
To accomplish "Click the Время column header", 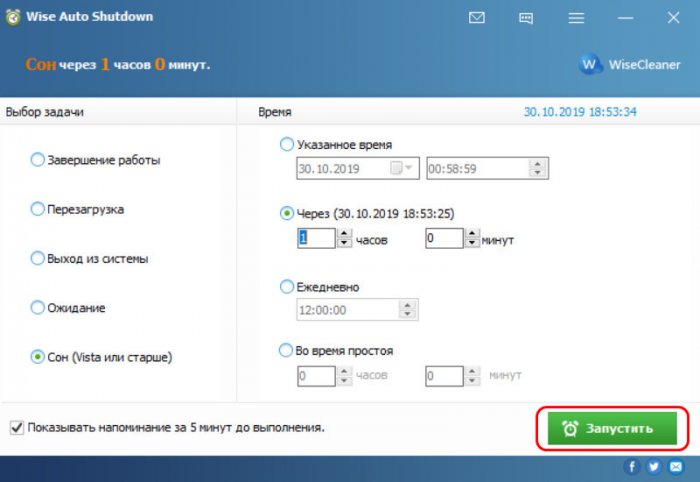I will click(x=275, y=112).
